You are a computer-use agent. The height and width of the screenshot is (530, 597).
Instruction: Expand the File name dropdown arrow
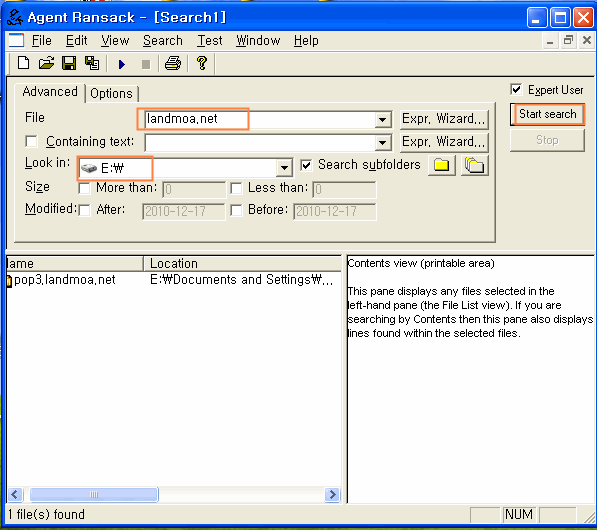[382, 120]
